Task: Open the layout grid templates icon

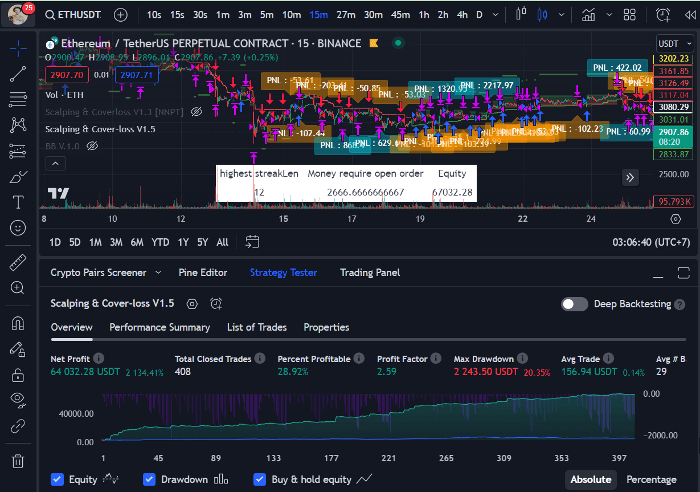Action: pyautogui.click(x=629, y=15)
